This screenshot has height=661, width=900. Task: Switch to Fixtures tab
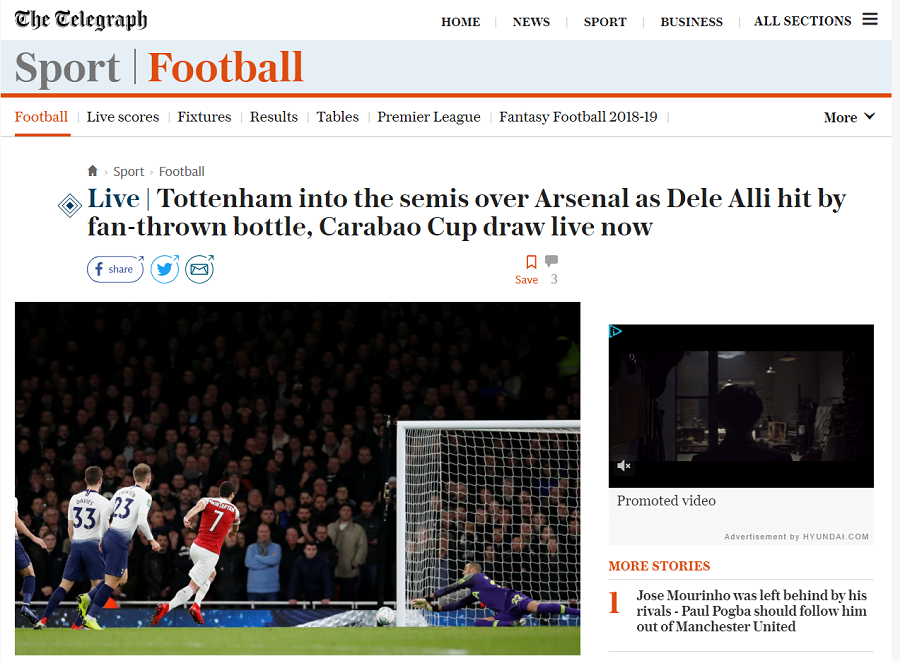click(x=204, y=117)
